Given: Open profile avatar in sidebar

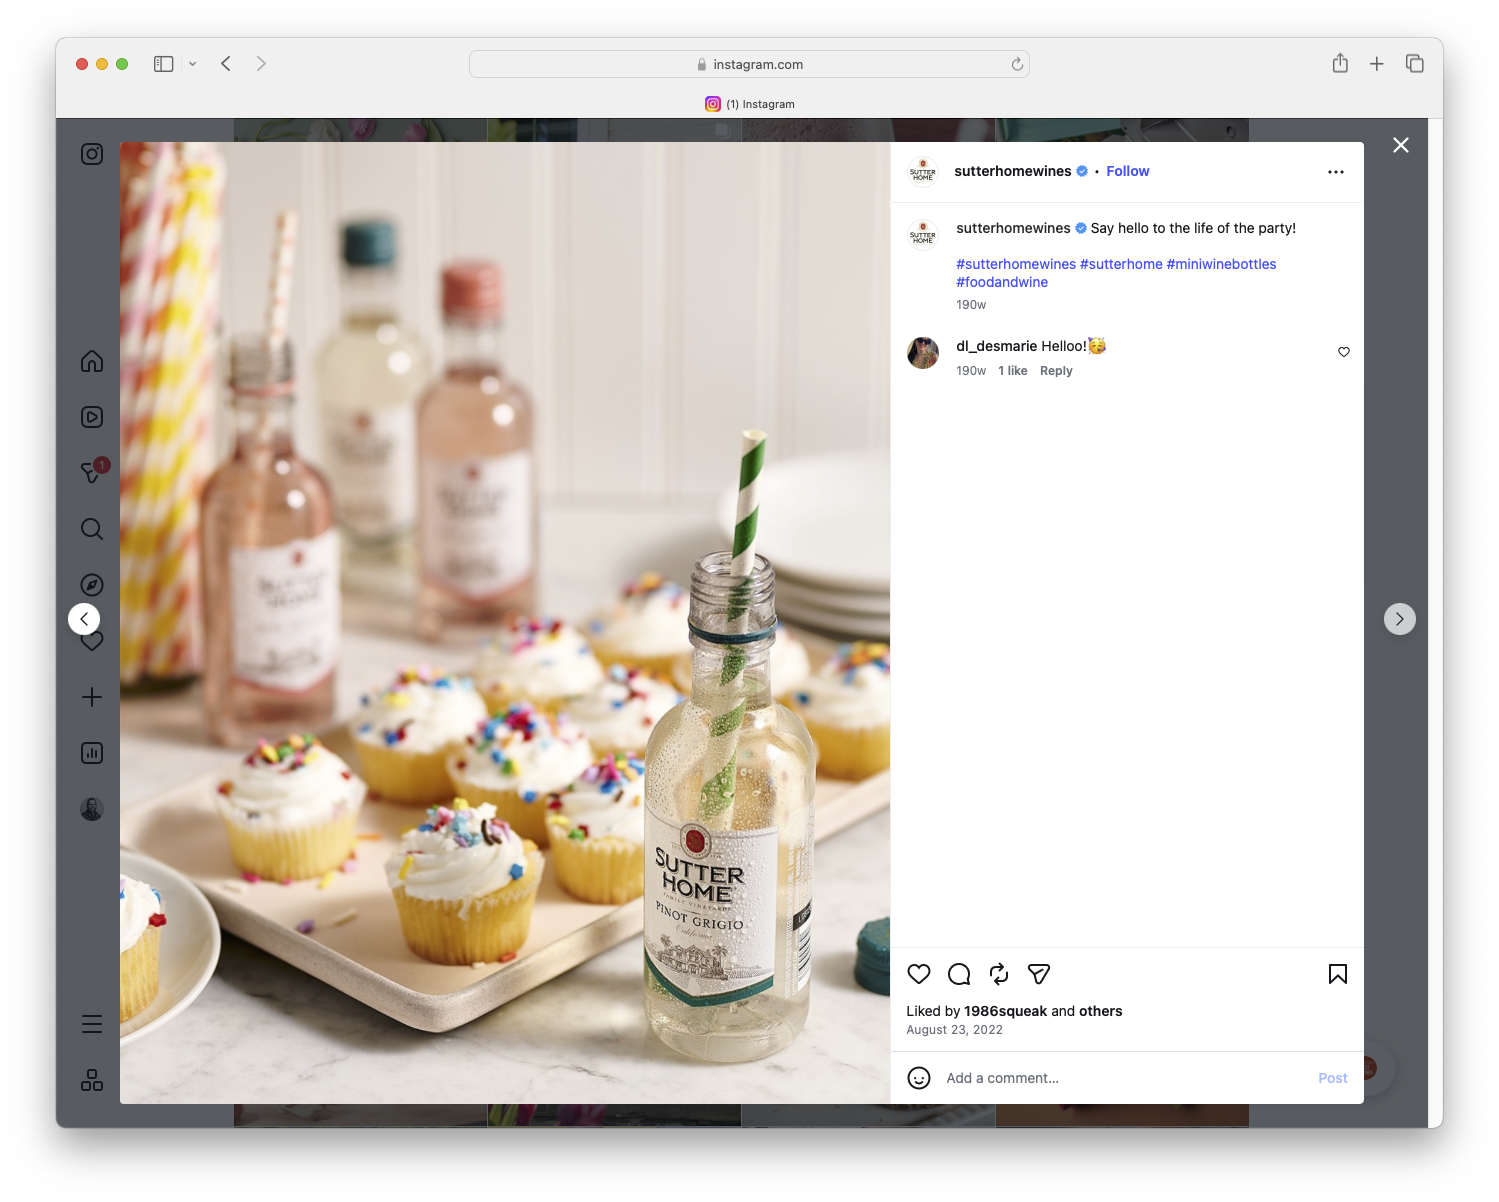Looking at the screenshot, I should pyautogui.click(x=92, y=809).
